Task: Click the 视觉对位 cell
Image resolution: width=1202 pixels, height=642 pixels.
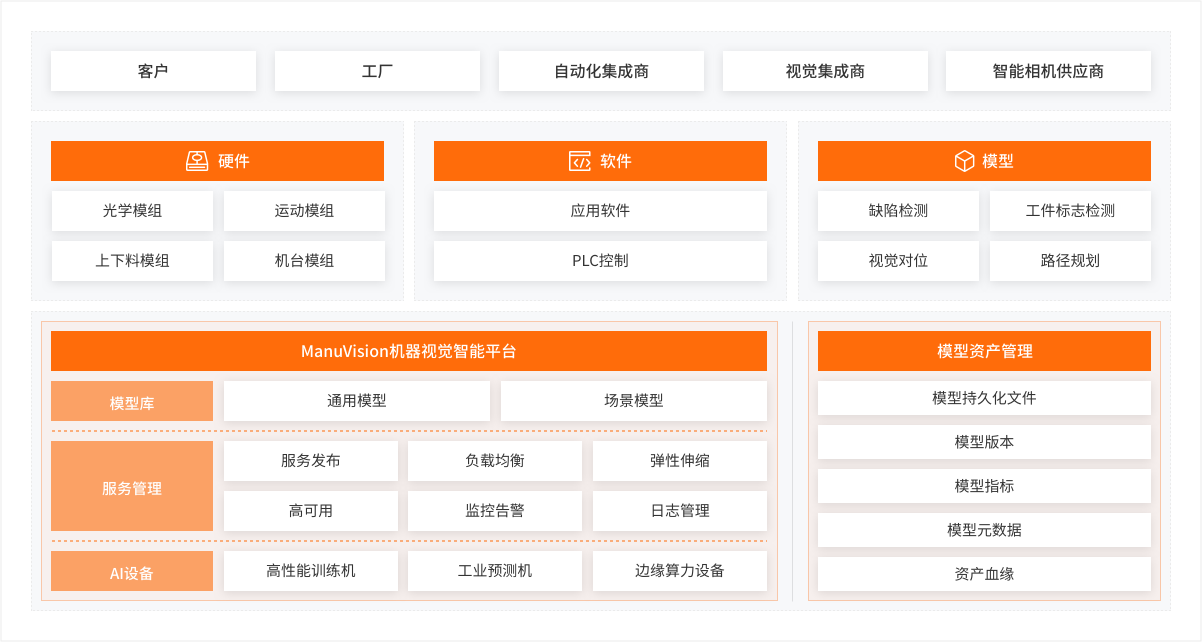Action: click(899, 261)
